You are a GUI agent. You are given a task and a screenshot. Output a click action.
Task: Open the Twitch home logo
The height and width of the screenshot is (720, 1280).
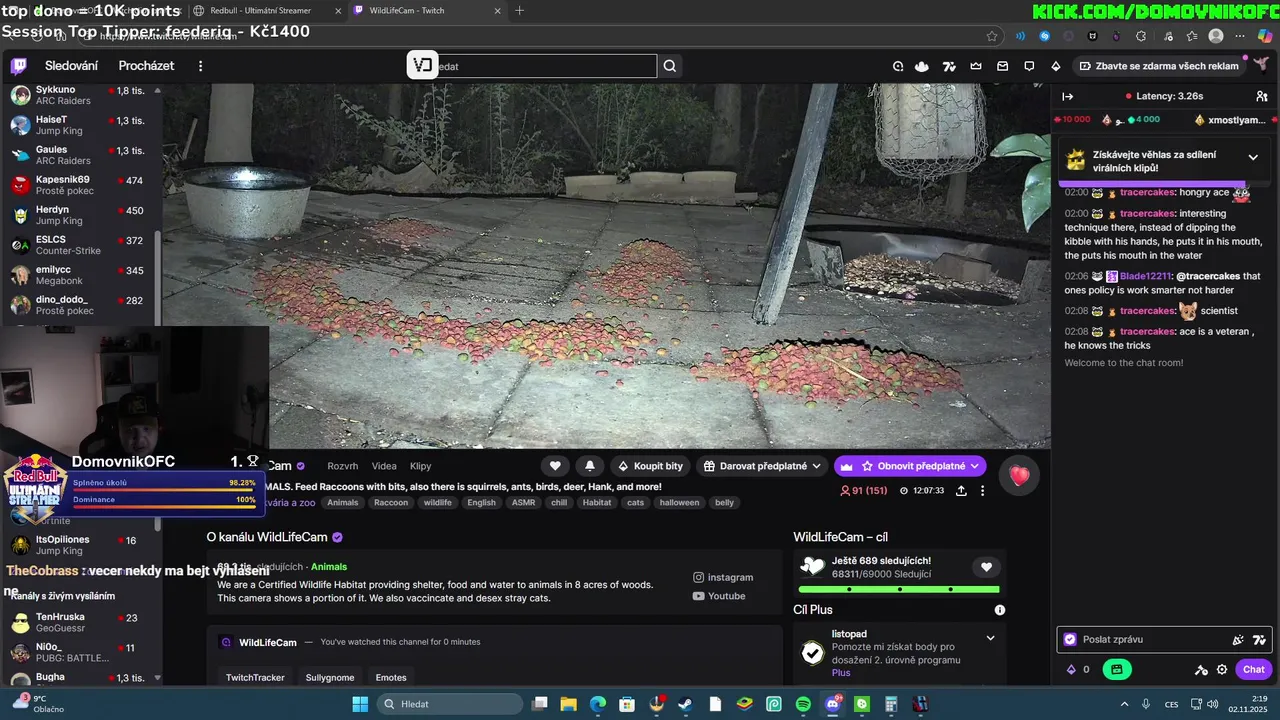coord(19,66)
